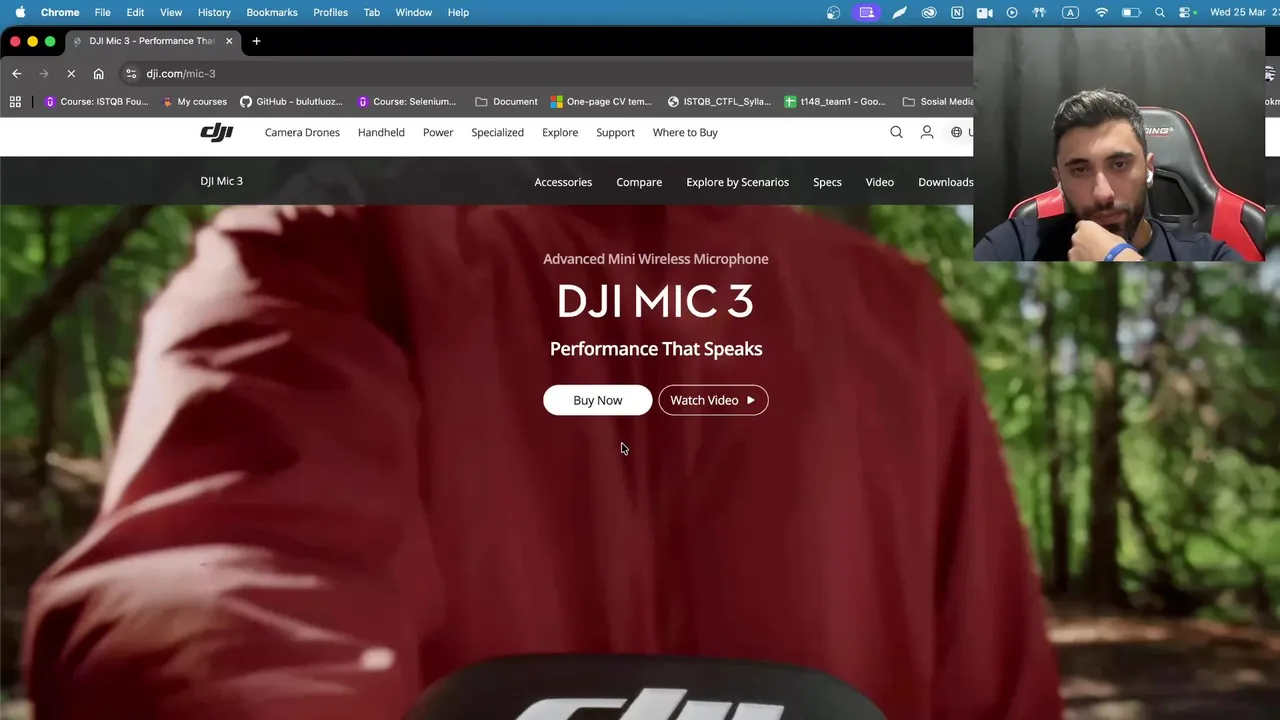This screenshot has width=1280, height=720.
Task: Open t148_team1 - Goo... bookmark
Action: 835,101
